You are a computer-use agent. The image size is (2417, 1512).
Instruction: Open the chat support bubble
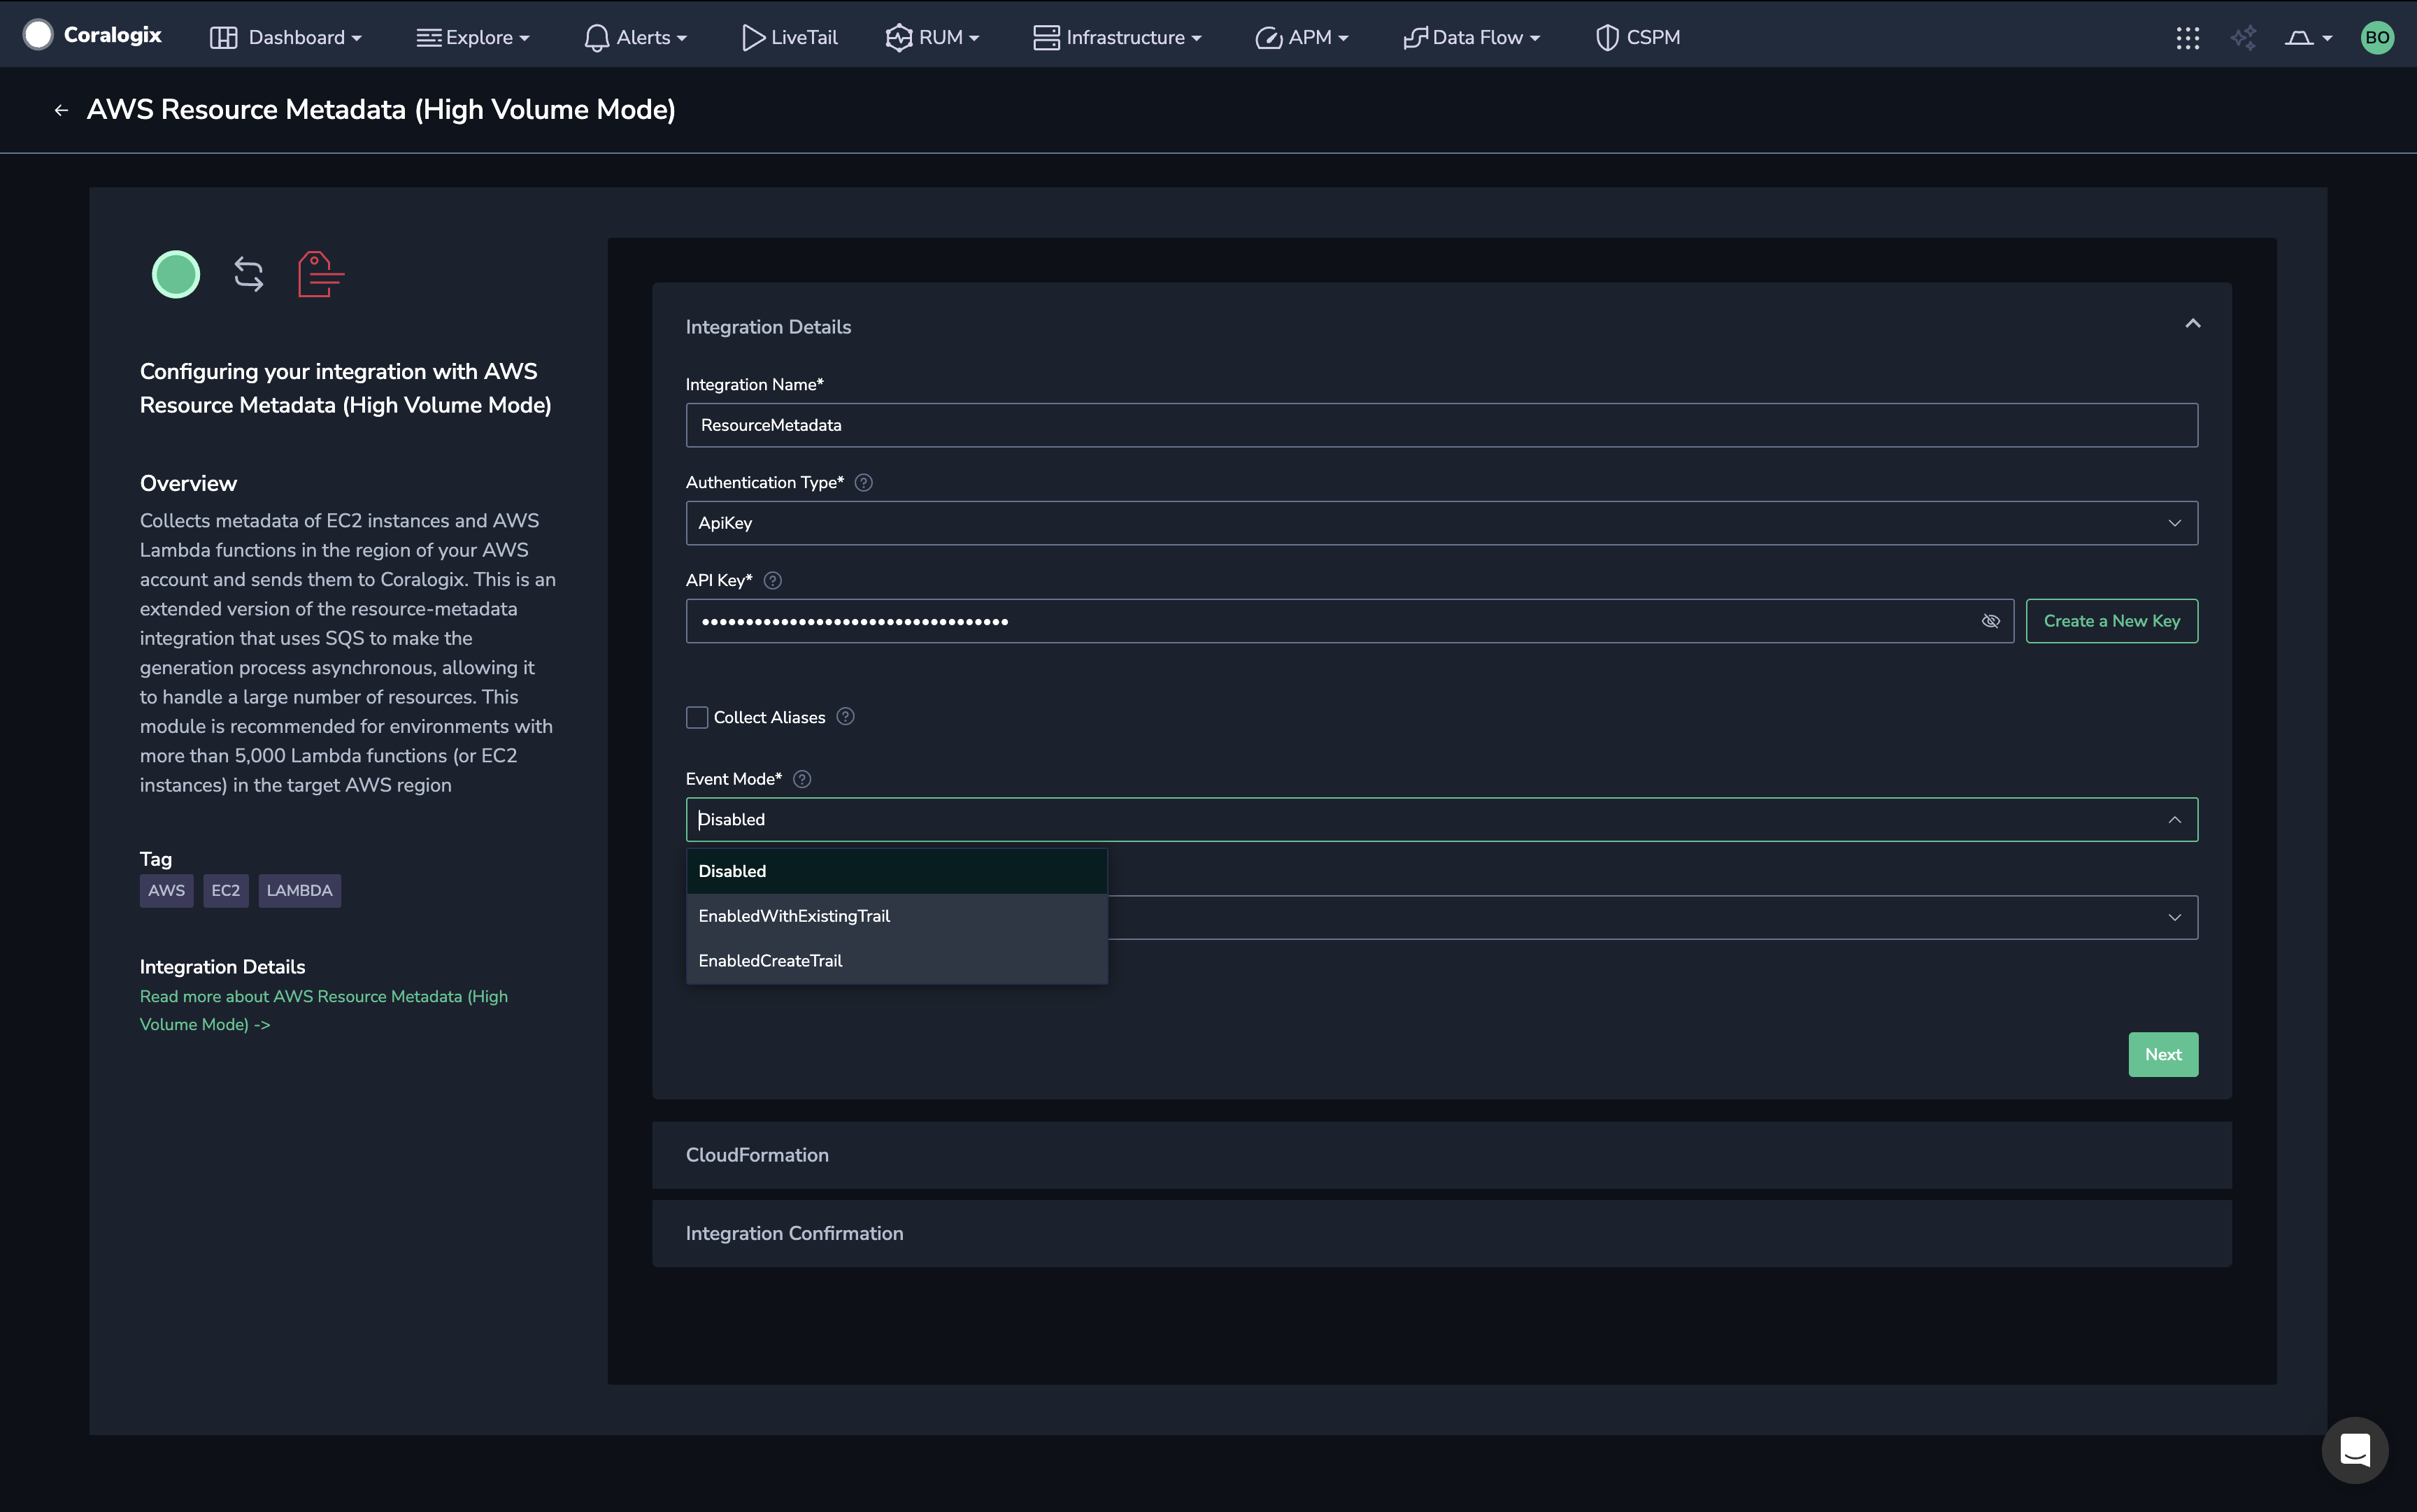[2354, 1449]
